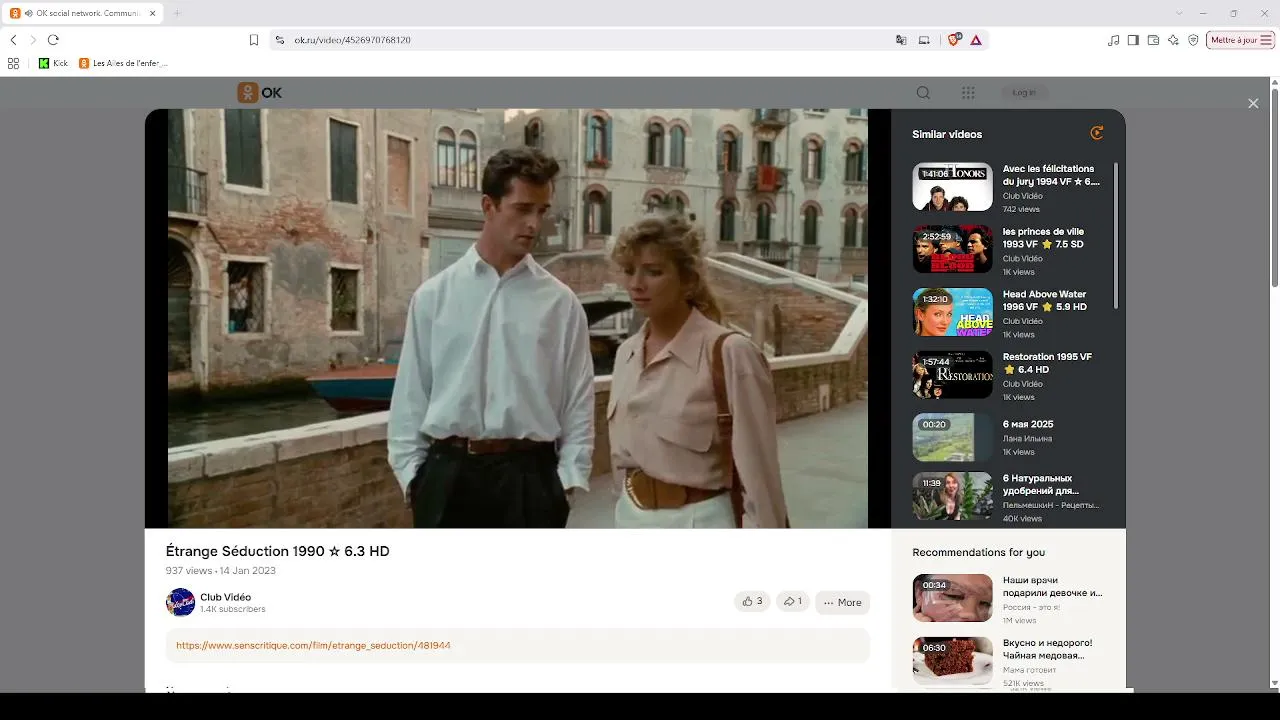
Task: Click the 'Mettre à jour' update menu button
Action: click(1240, 40)
